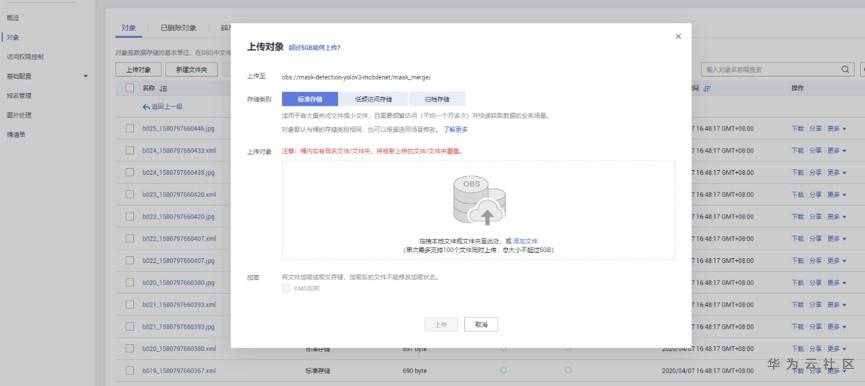Open file b023 jpg name link
The height and width of the screenshot is (386, 865).
coord(178,216)
